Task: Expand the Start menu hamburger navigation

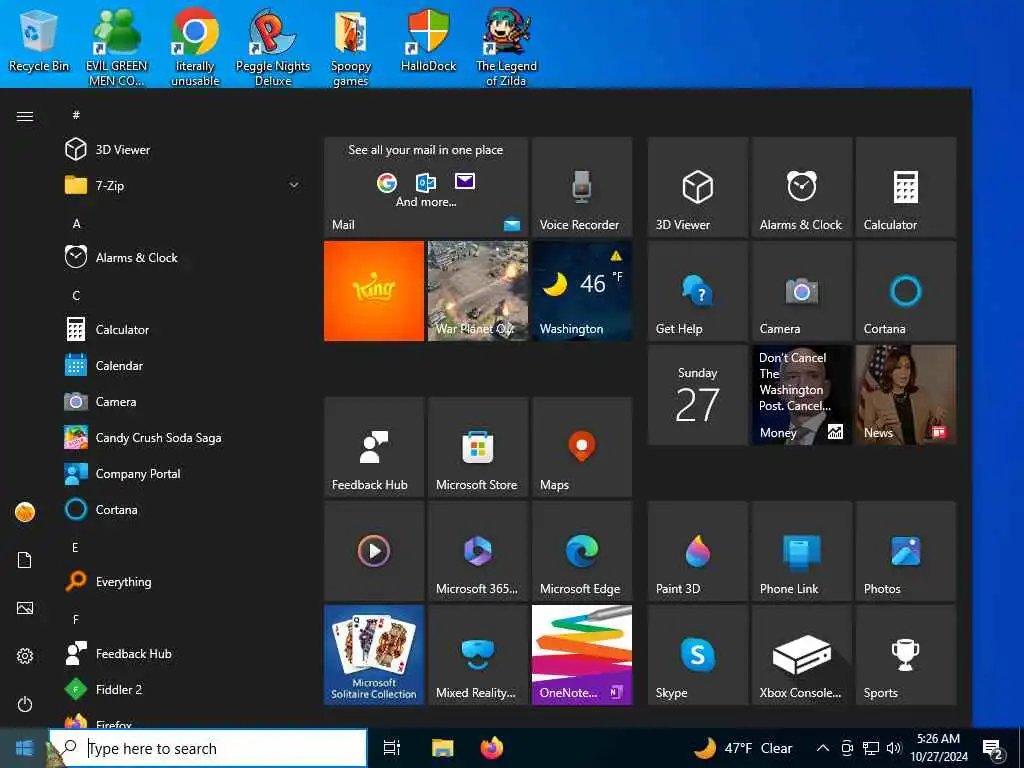Action: pos(25,116)
